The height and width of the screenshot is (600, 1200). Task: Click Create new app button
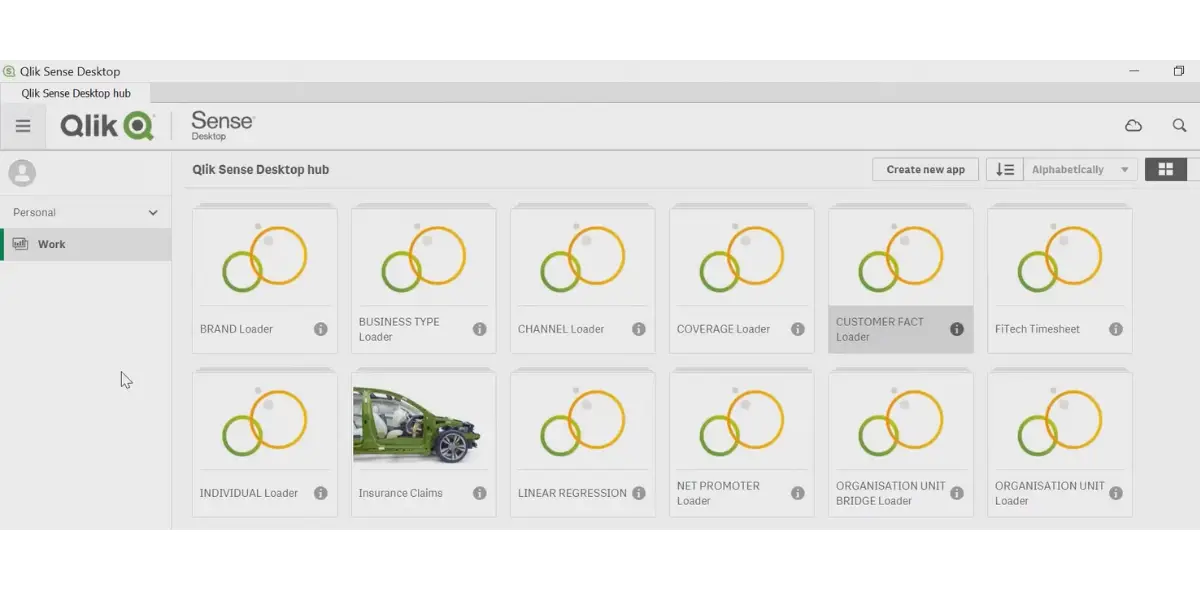pos(925,170)
